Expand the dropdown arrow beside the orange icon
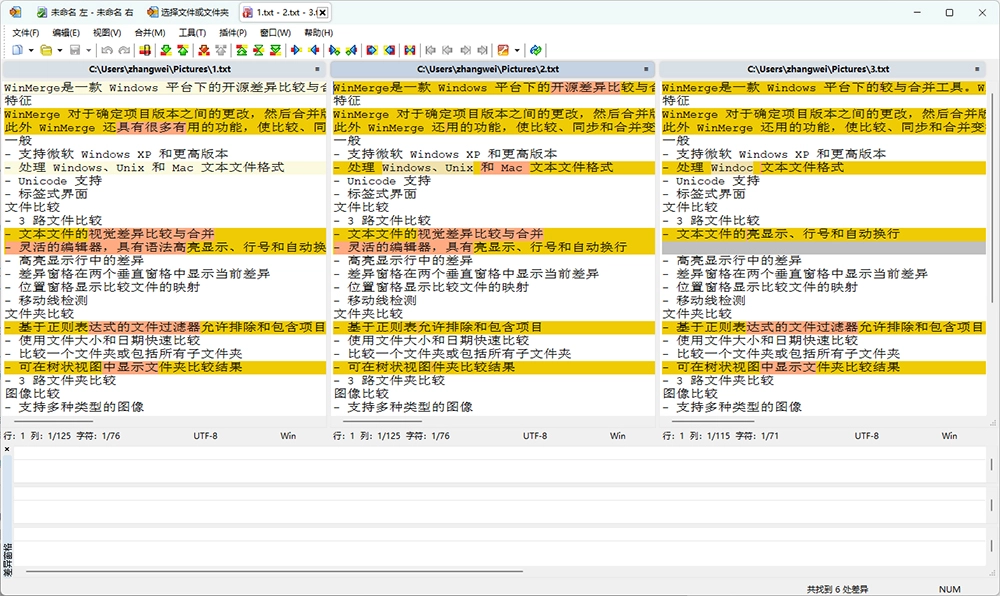1000x596 pixels. 517,50
